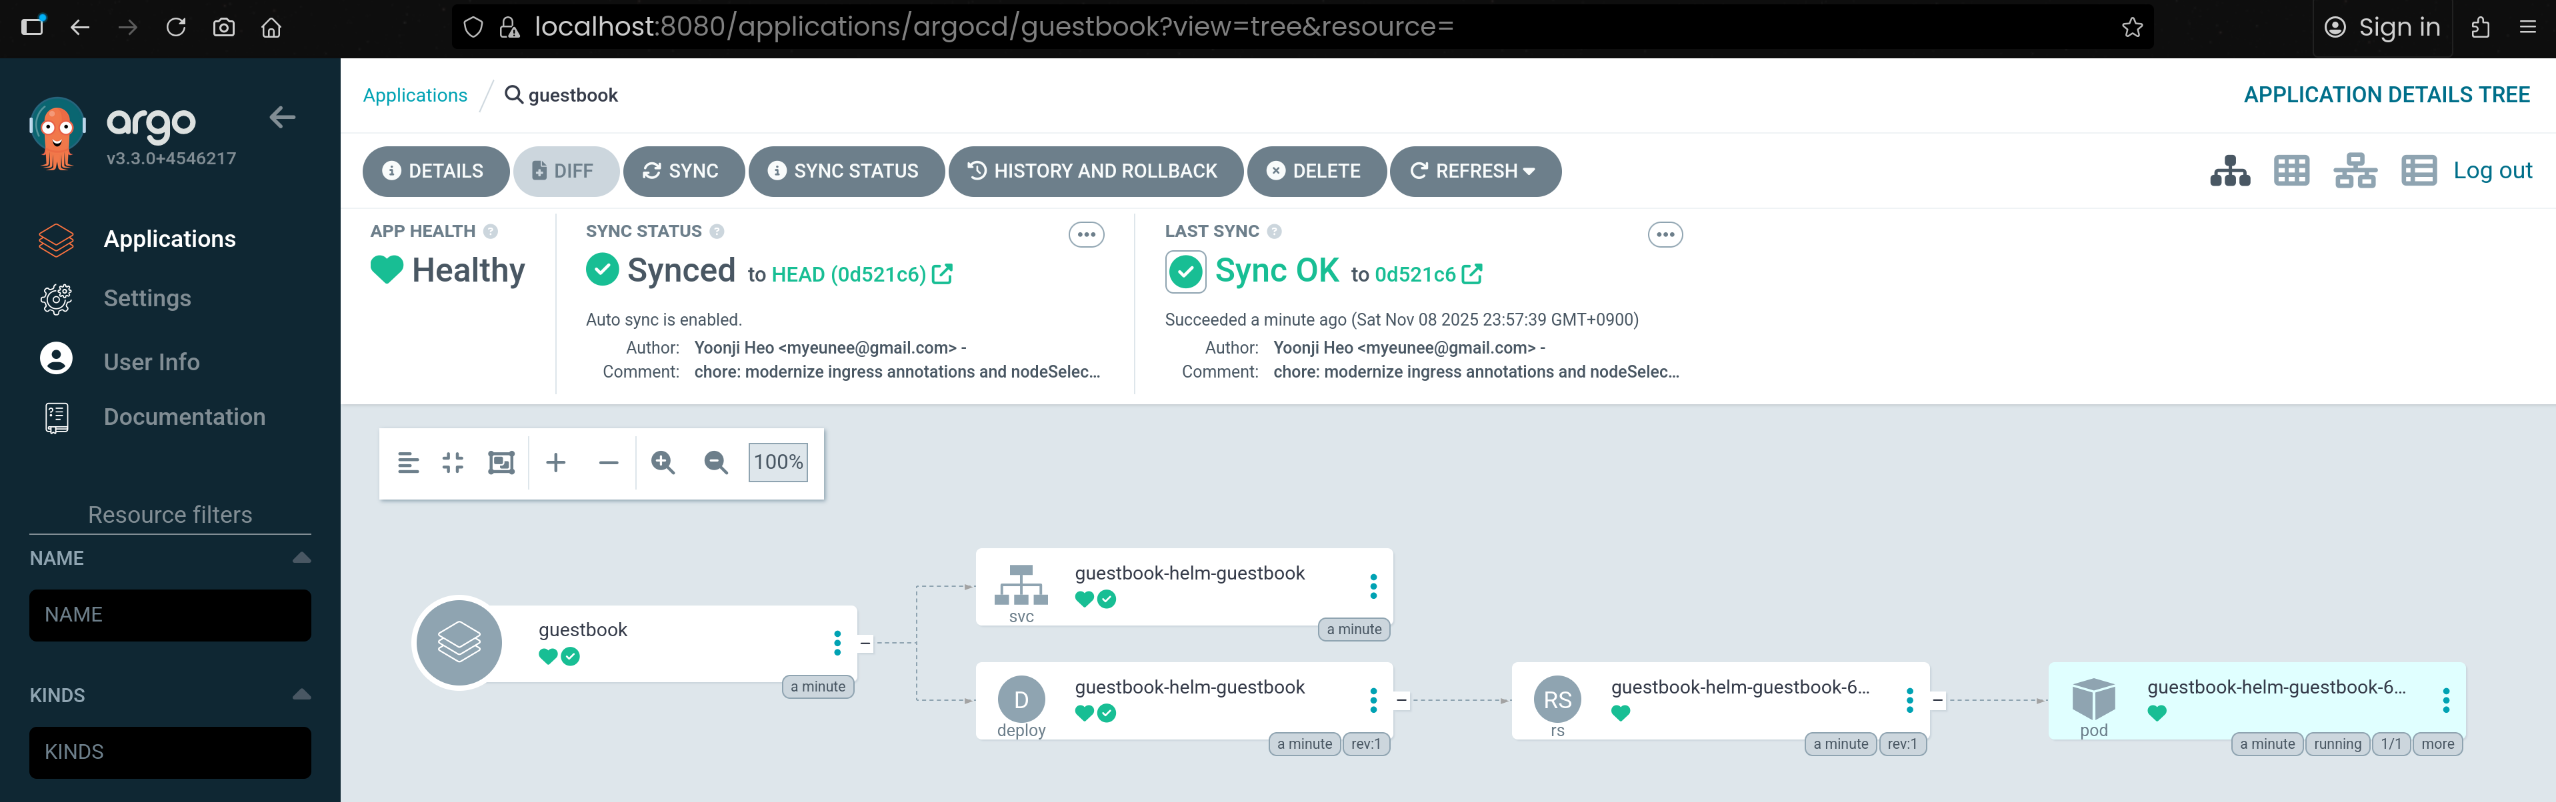
Task: Open menu for guestbook application node
Action: click(837, 643)
